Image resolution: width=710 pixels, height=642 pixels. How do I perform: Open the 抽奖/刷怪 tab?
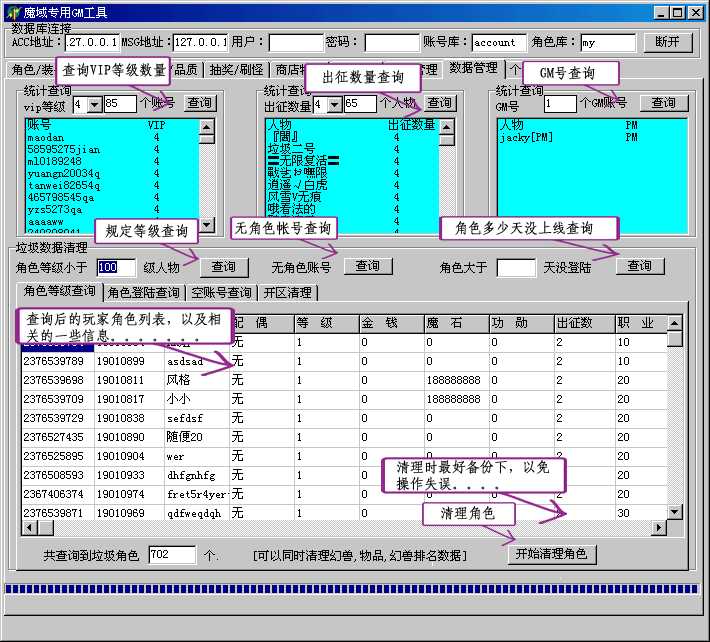237,70
